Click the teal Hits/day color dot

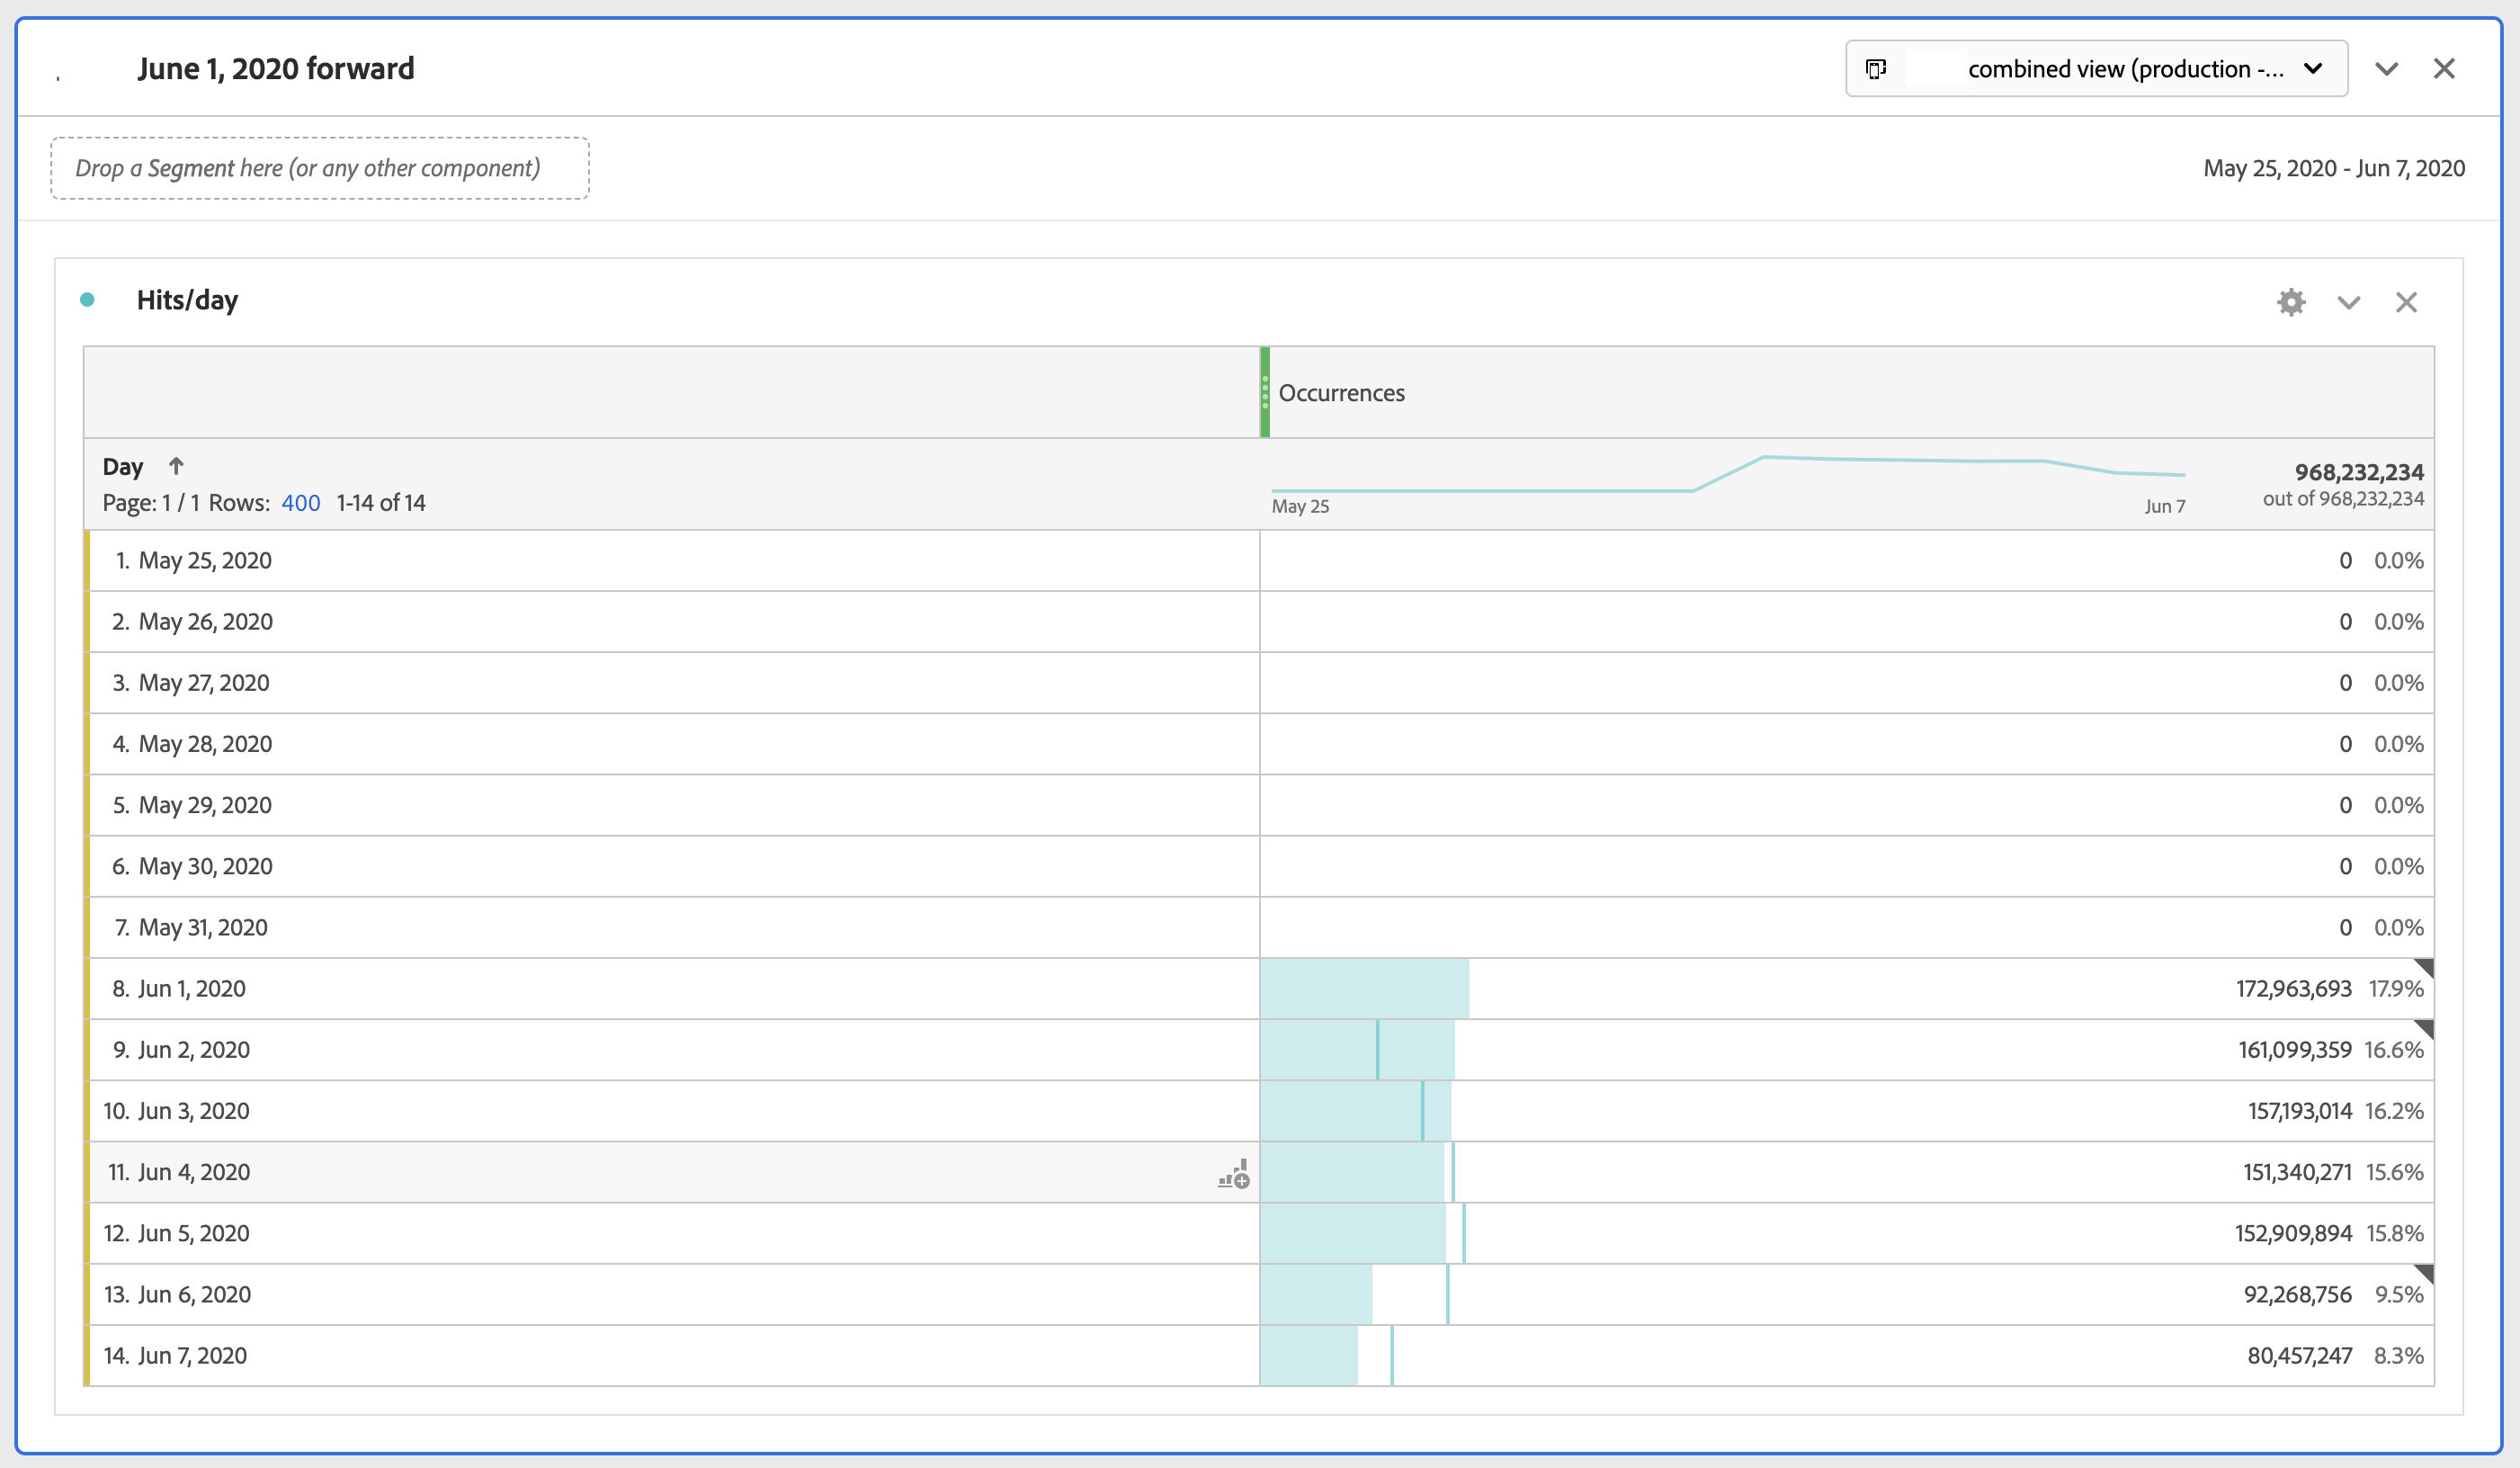coord(88,300)
